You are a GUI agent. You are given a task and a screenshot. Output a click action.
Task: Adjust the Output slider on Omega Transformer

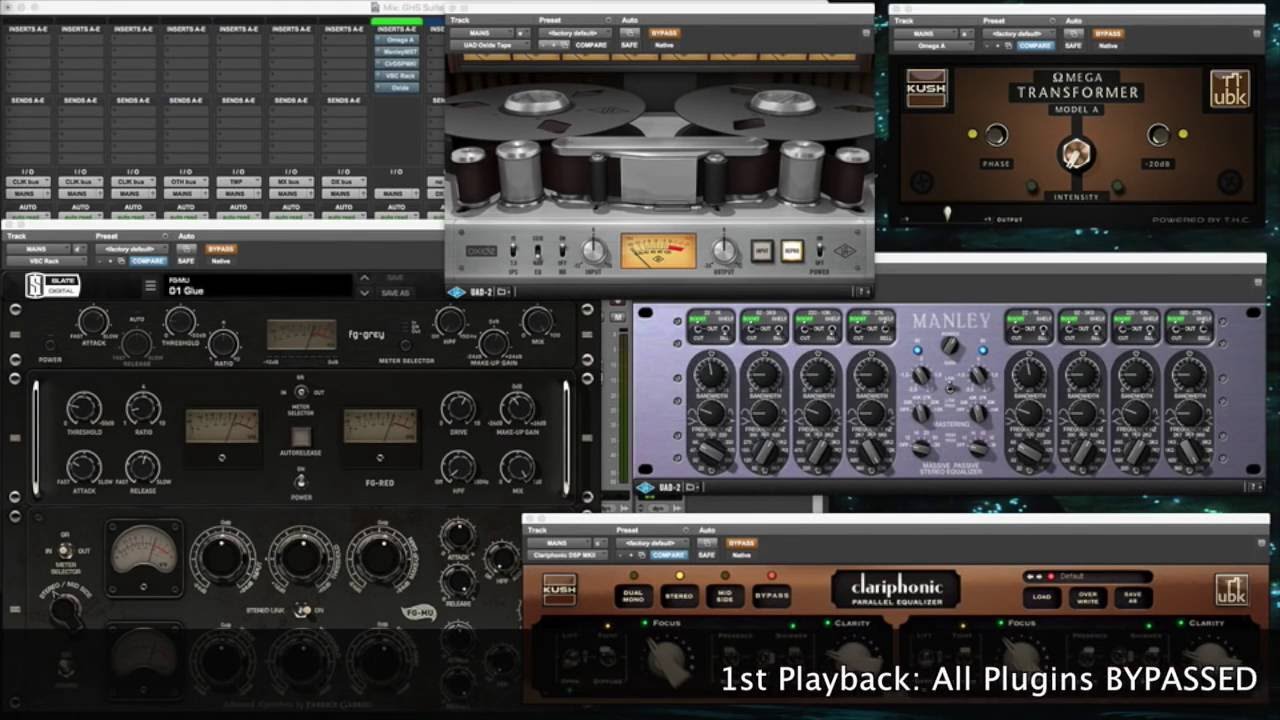tap(947, 213)
